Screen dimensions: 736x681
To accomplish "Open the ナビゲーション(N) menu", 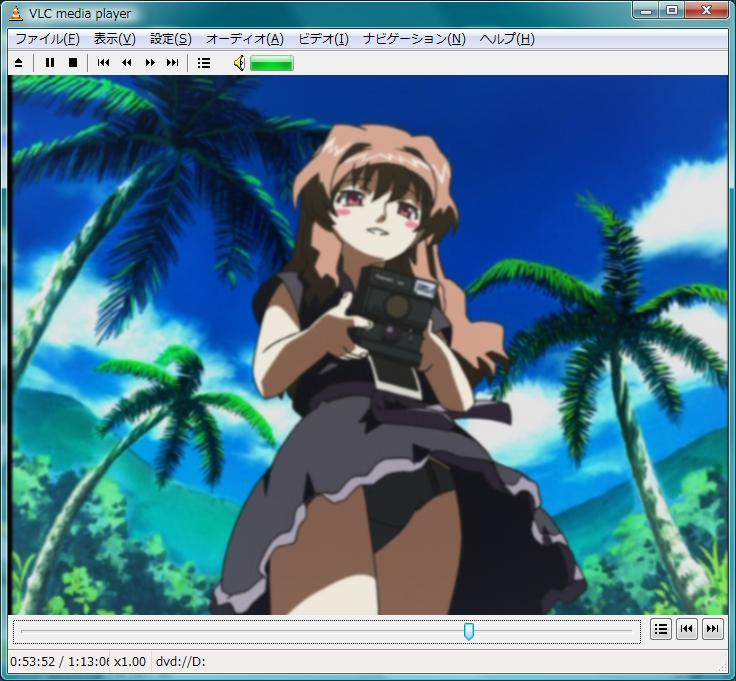I will click(414, 39).
